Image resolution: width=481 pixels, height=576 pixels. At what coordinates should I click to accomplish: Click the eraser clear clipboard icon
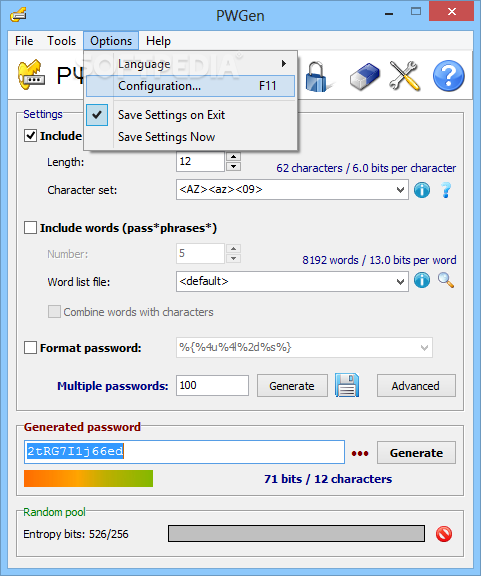click(364, 76)
